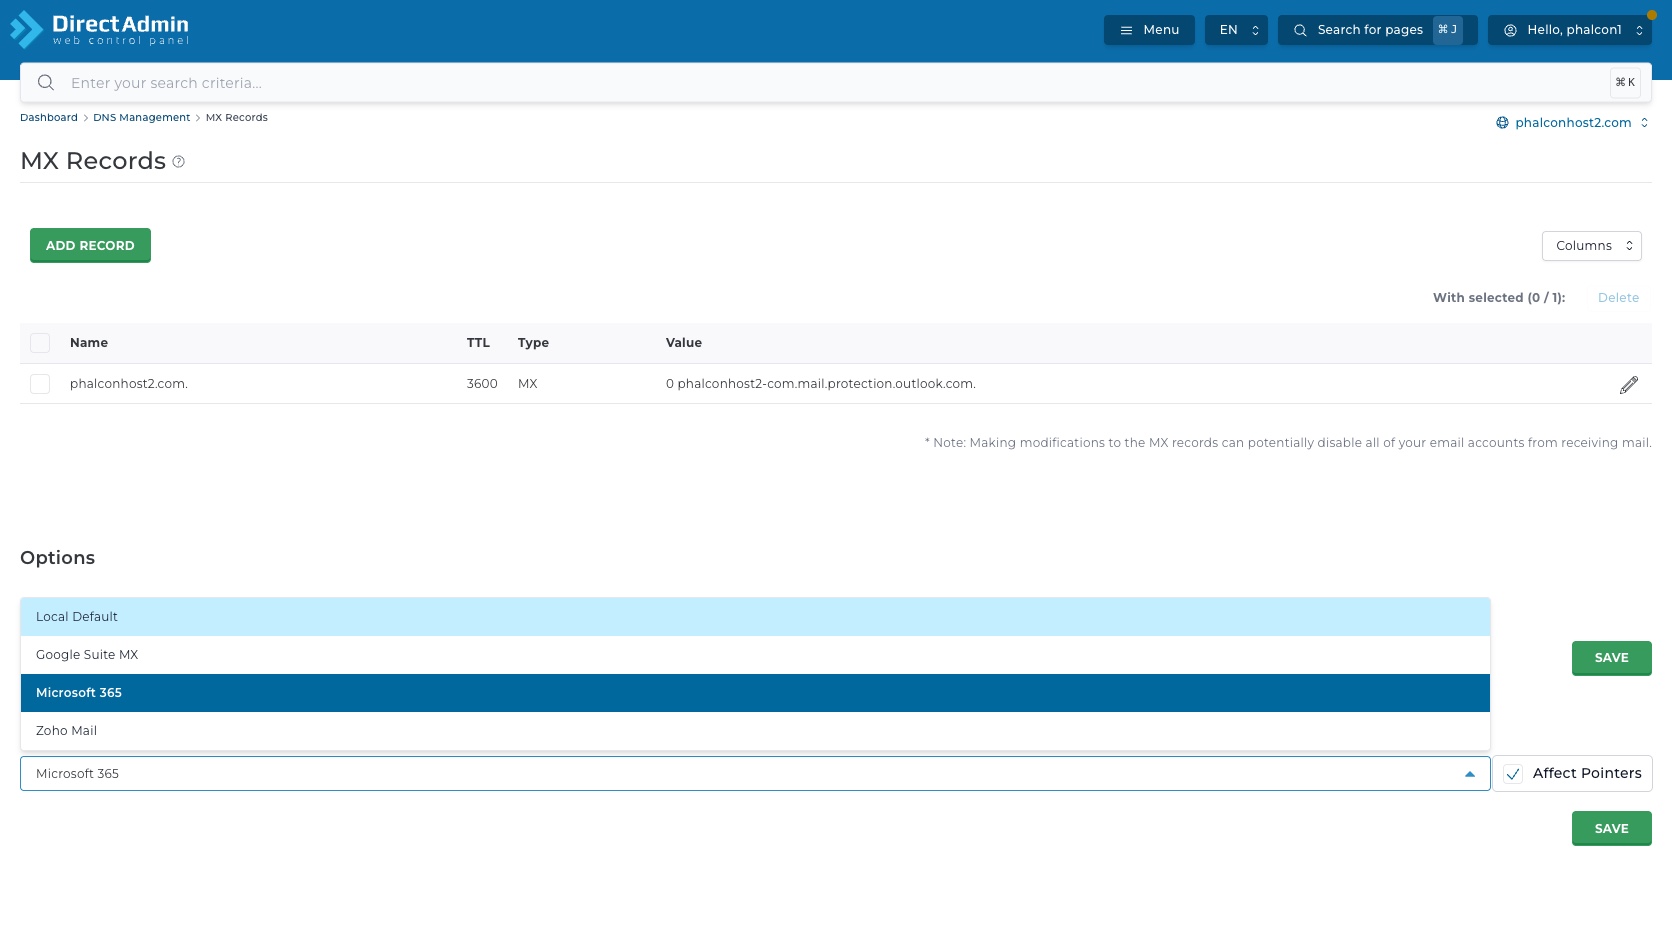
Task: Open the Columns dropdown
Action: [1591, 246]
